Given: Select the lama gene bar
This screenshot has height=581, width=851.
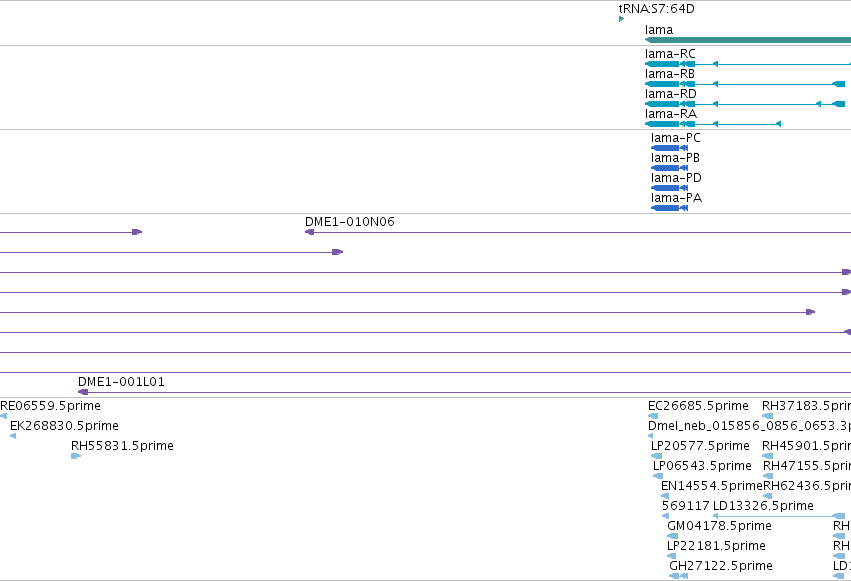Looking at the screenshot, I should [748, 40].
